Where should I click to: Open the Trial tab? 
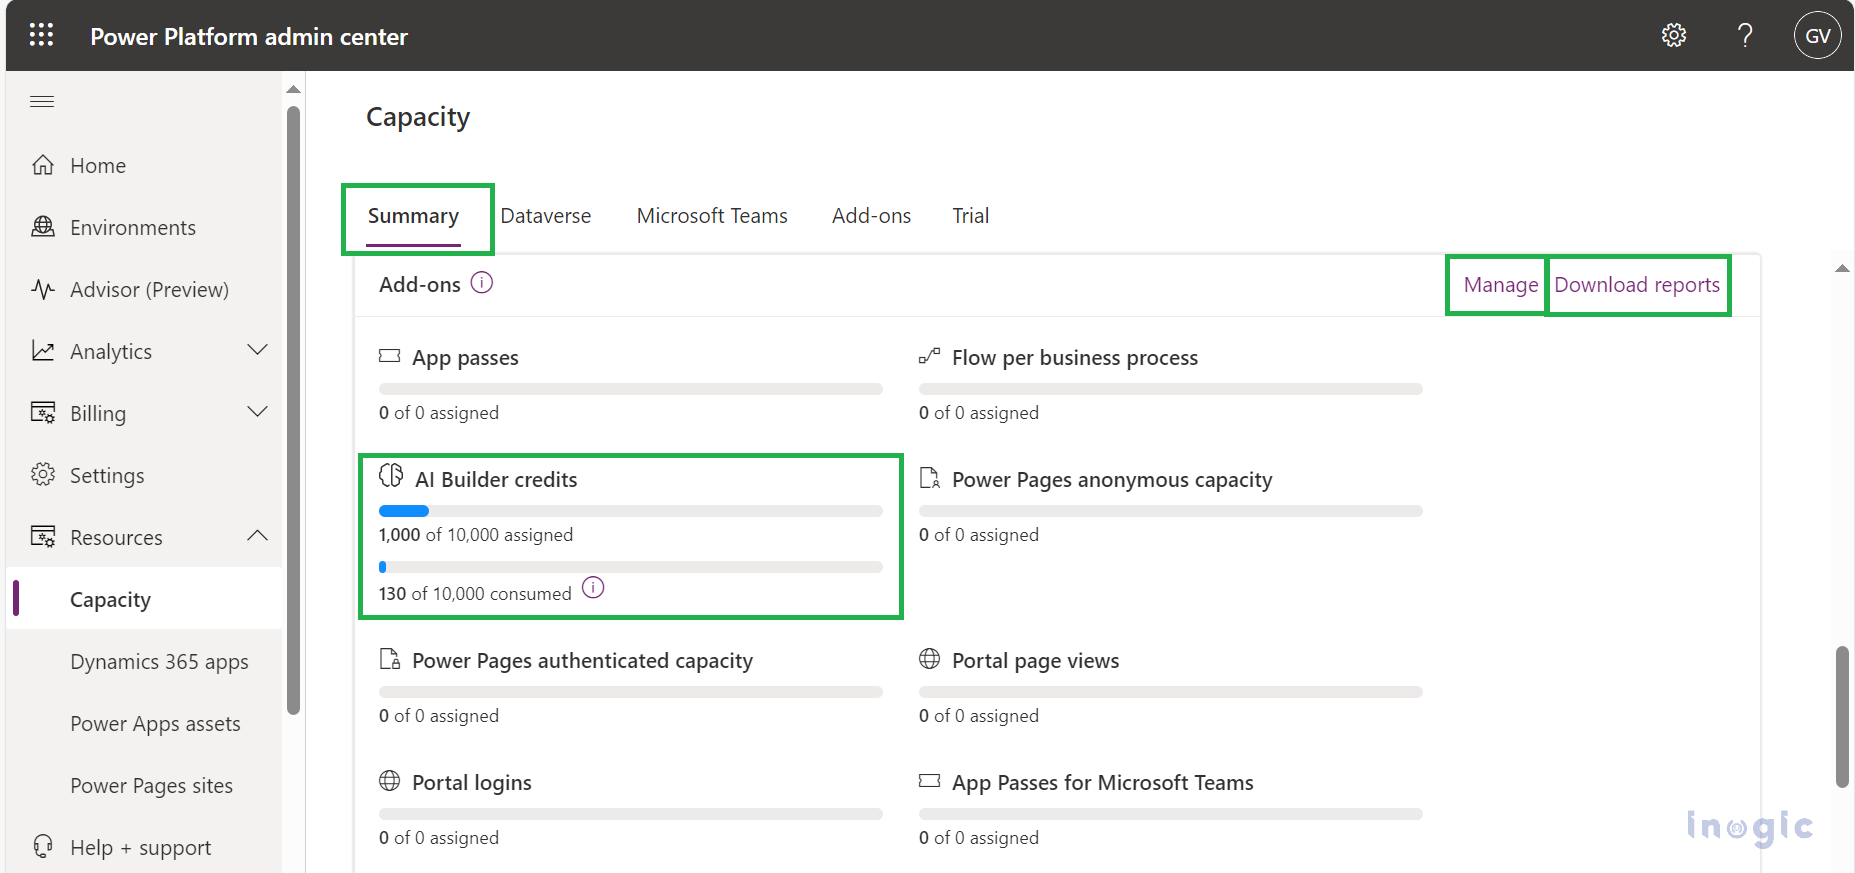[x=970, y=216]
